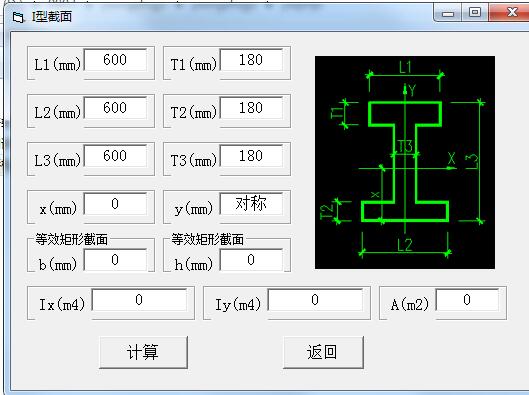Click the I型截面 title text
The image size is (529, 395).
(x=52, y=17)
